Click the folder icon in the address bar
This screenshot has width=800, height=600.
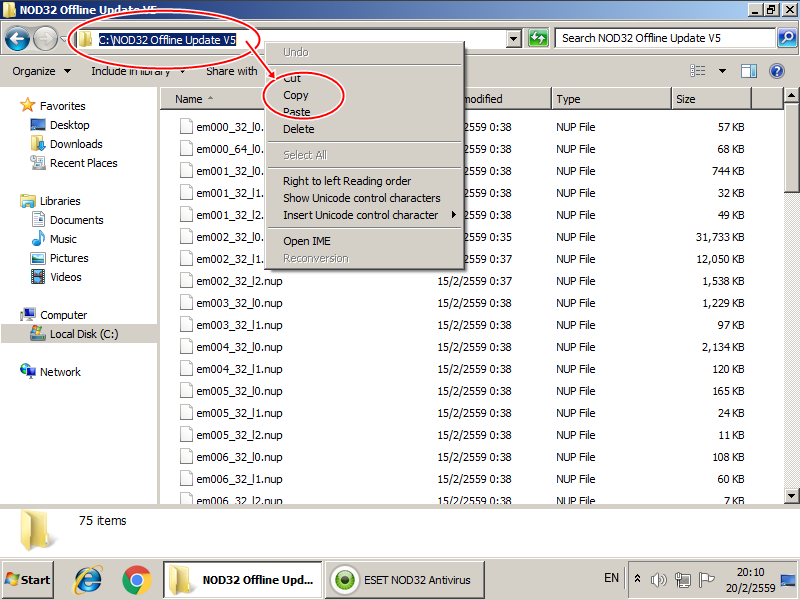(85, 39)
